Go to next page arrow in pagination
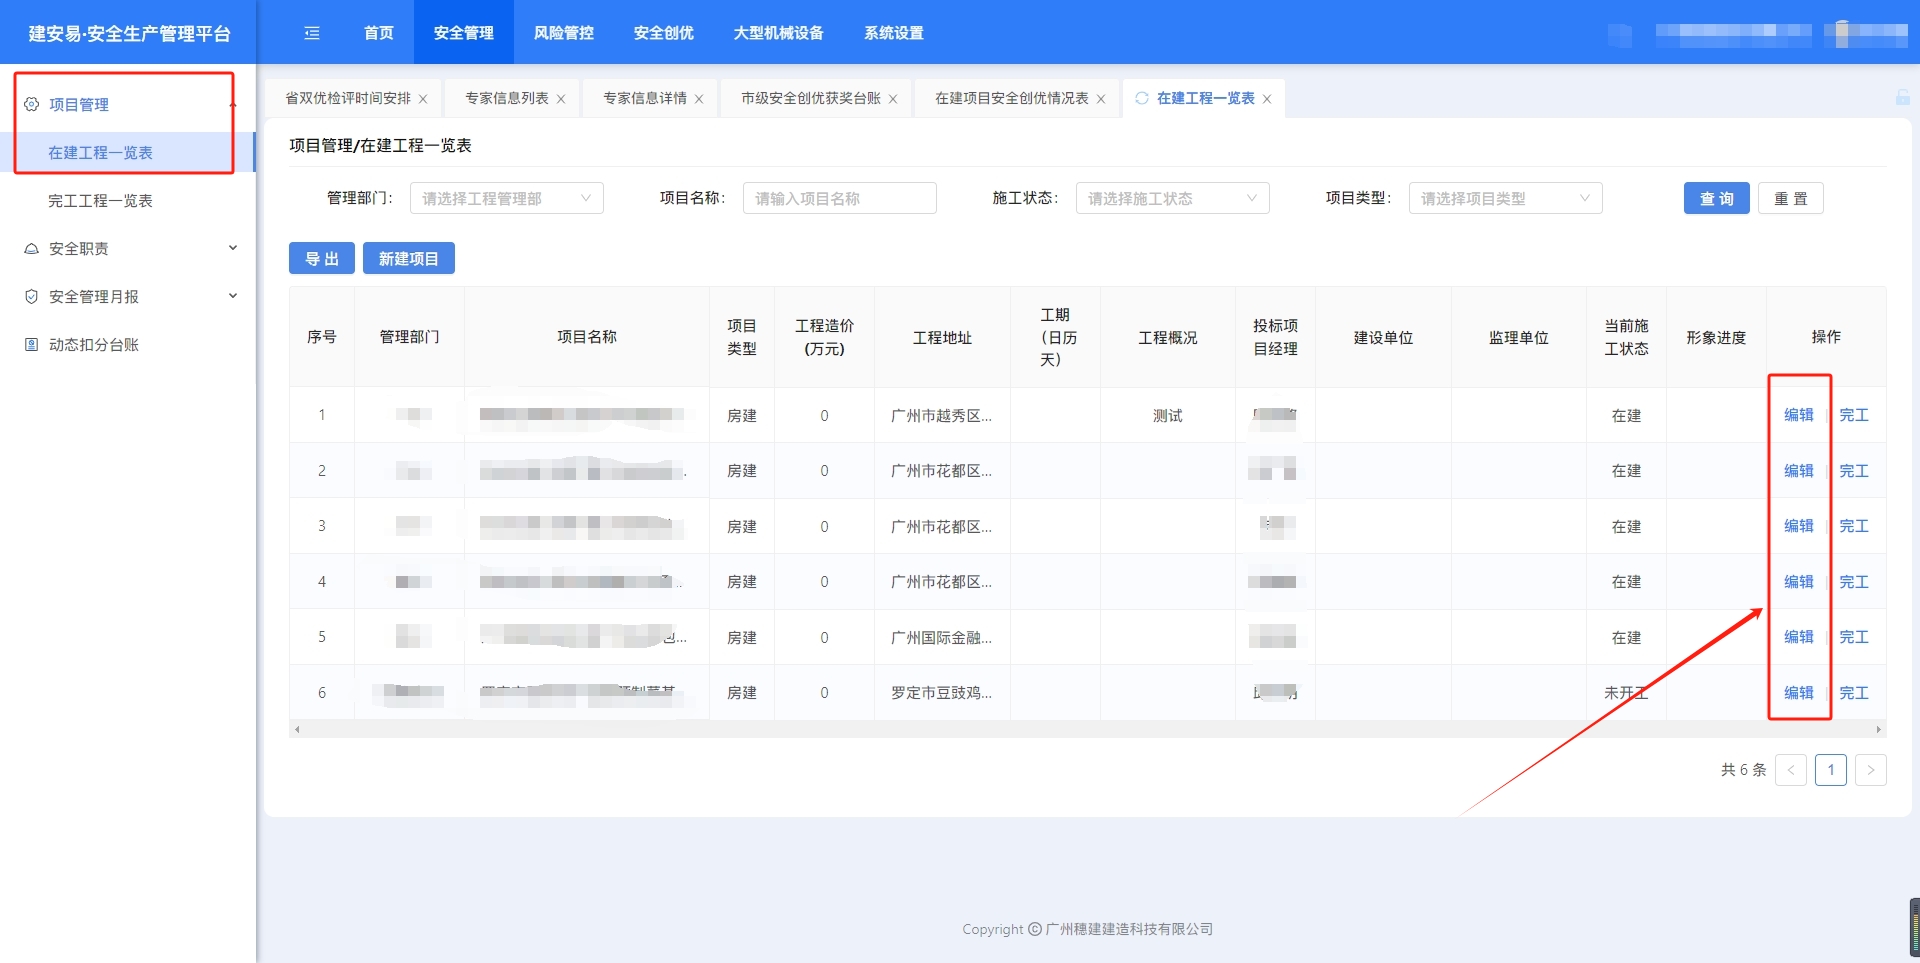This screenshot has width=1920, height=963. point(1870,770)
